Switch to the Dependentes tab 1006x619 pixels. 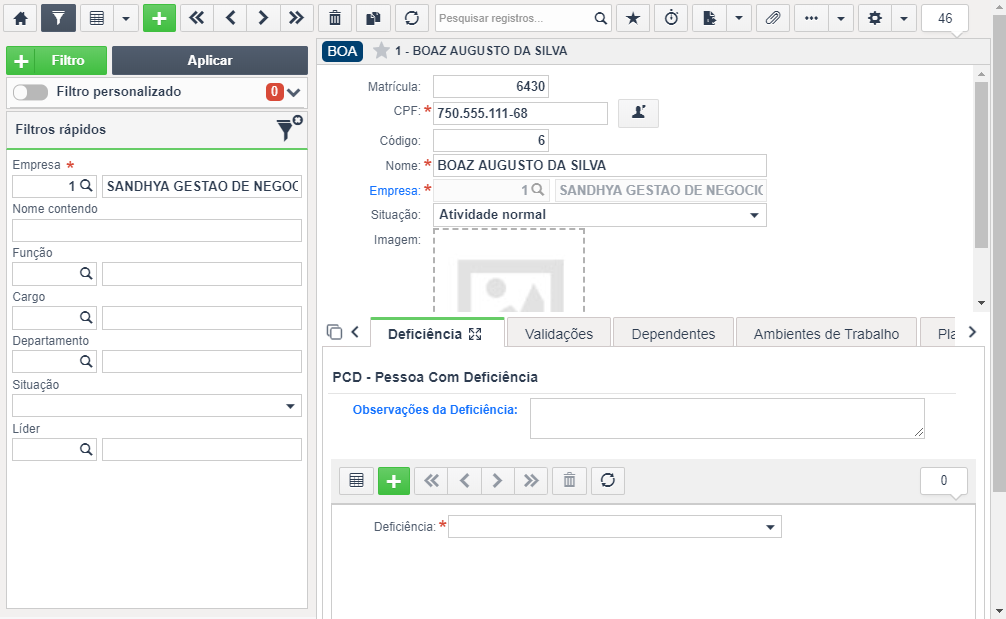point(673,334)
